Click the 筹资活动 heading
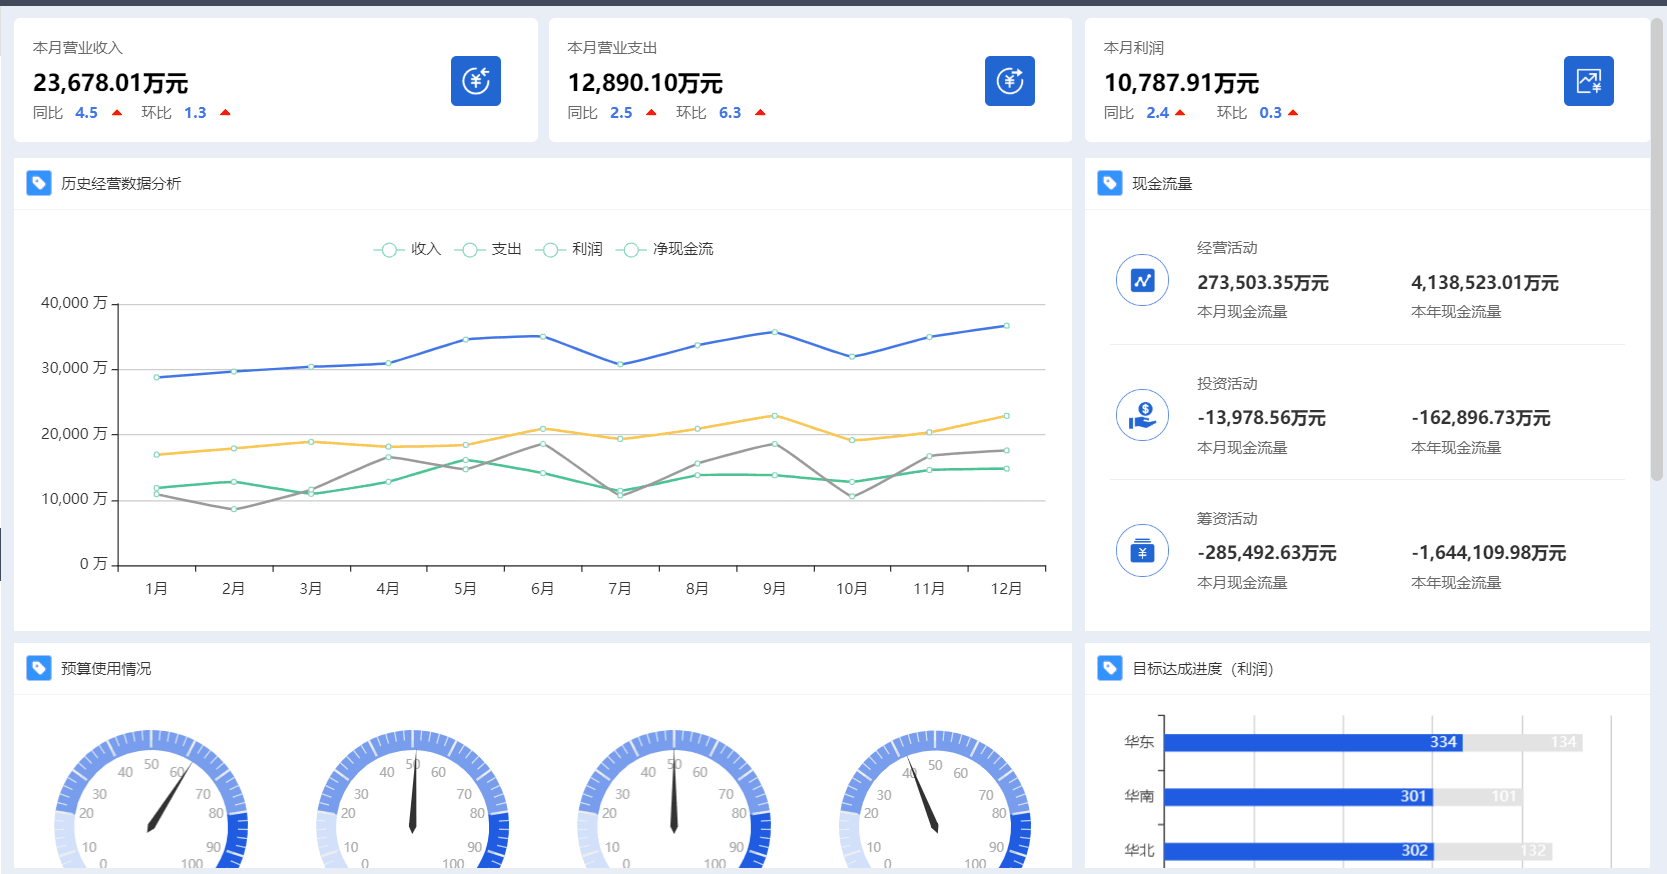The width and height of the screenshot is (1667, 874). tap(1227, 518)
